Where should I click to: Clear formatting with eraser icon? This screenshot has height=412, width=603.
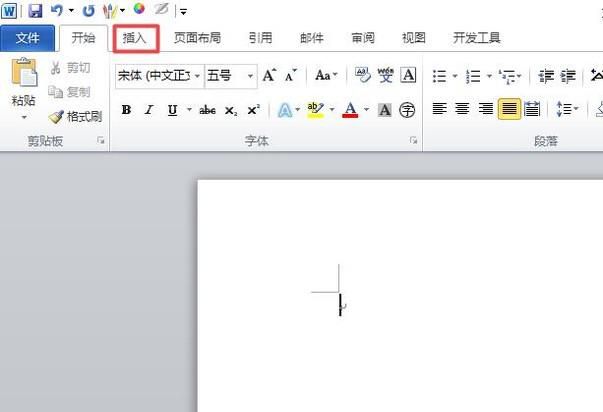(363, 75)
